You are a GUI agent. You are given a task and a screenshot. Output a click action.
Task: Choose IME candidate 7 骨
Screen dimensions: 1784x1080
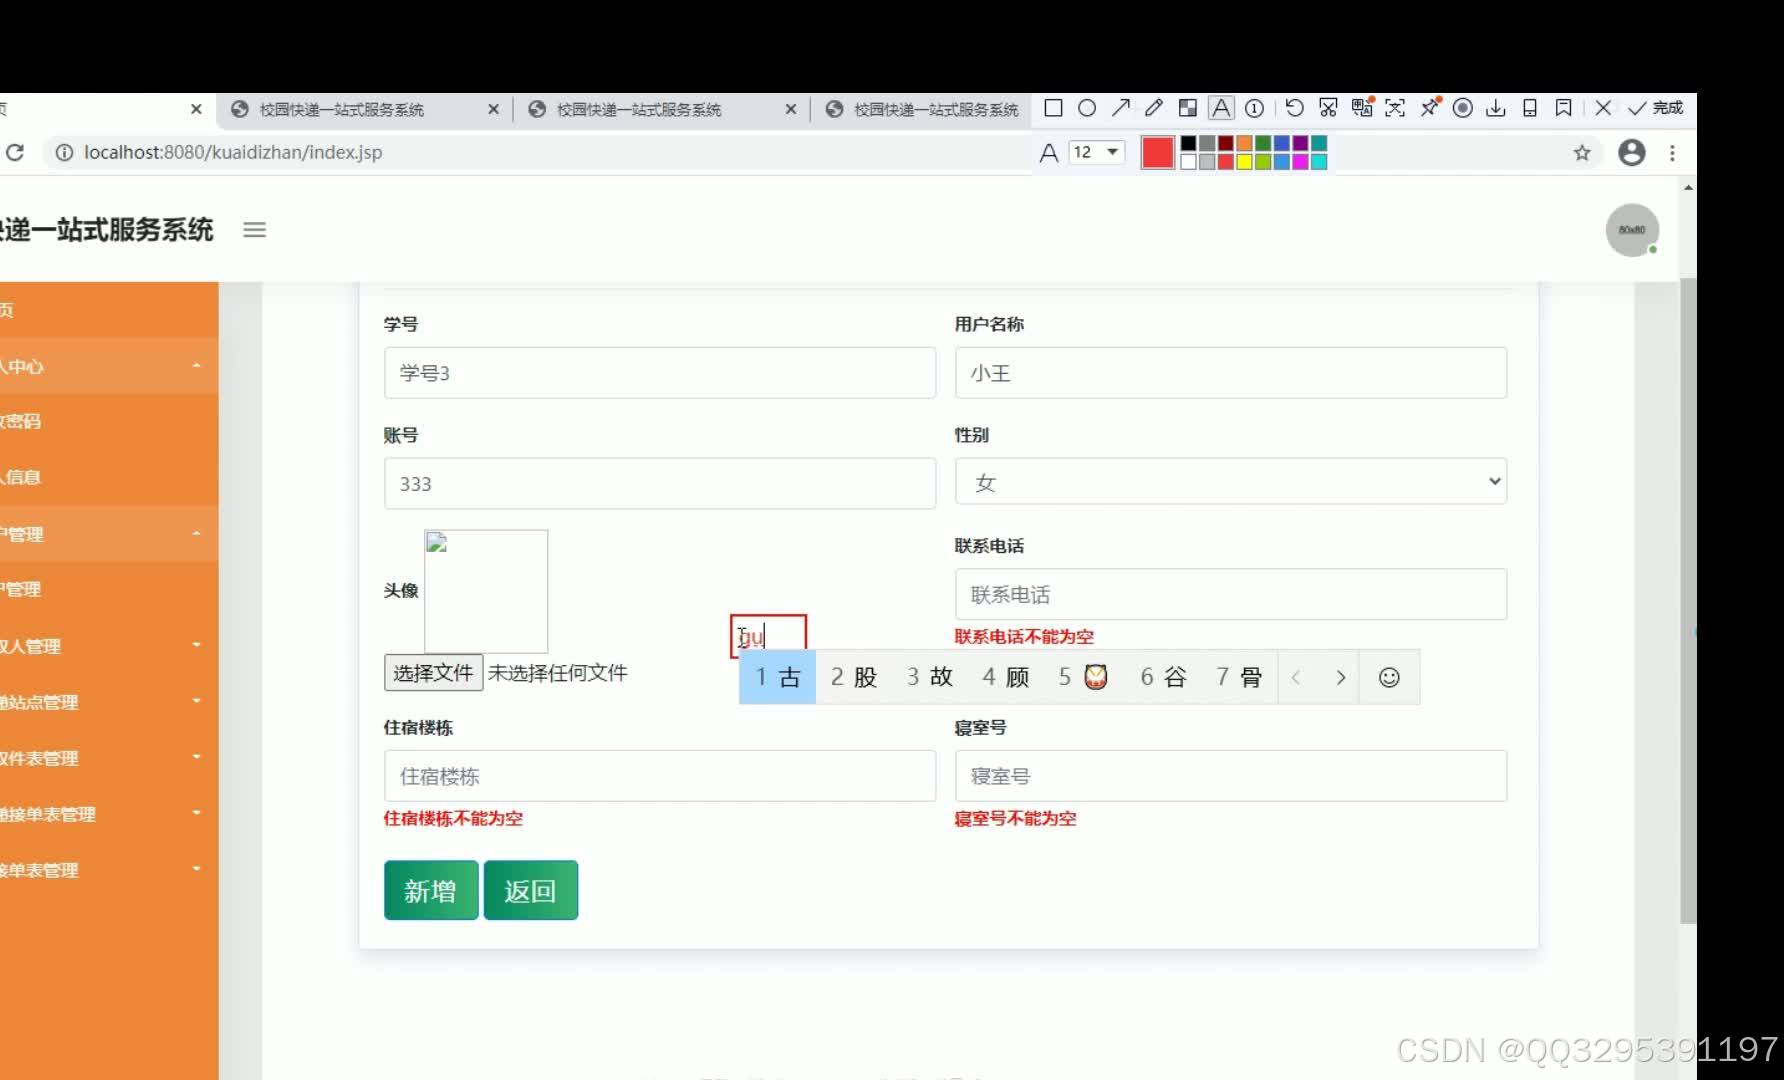(x=1238, y=677)
